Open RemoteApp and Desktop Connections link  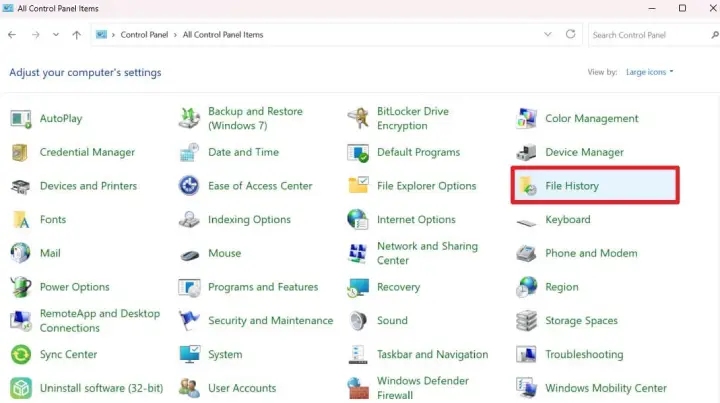pyautogui.click(x=100, y=321)
